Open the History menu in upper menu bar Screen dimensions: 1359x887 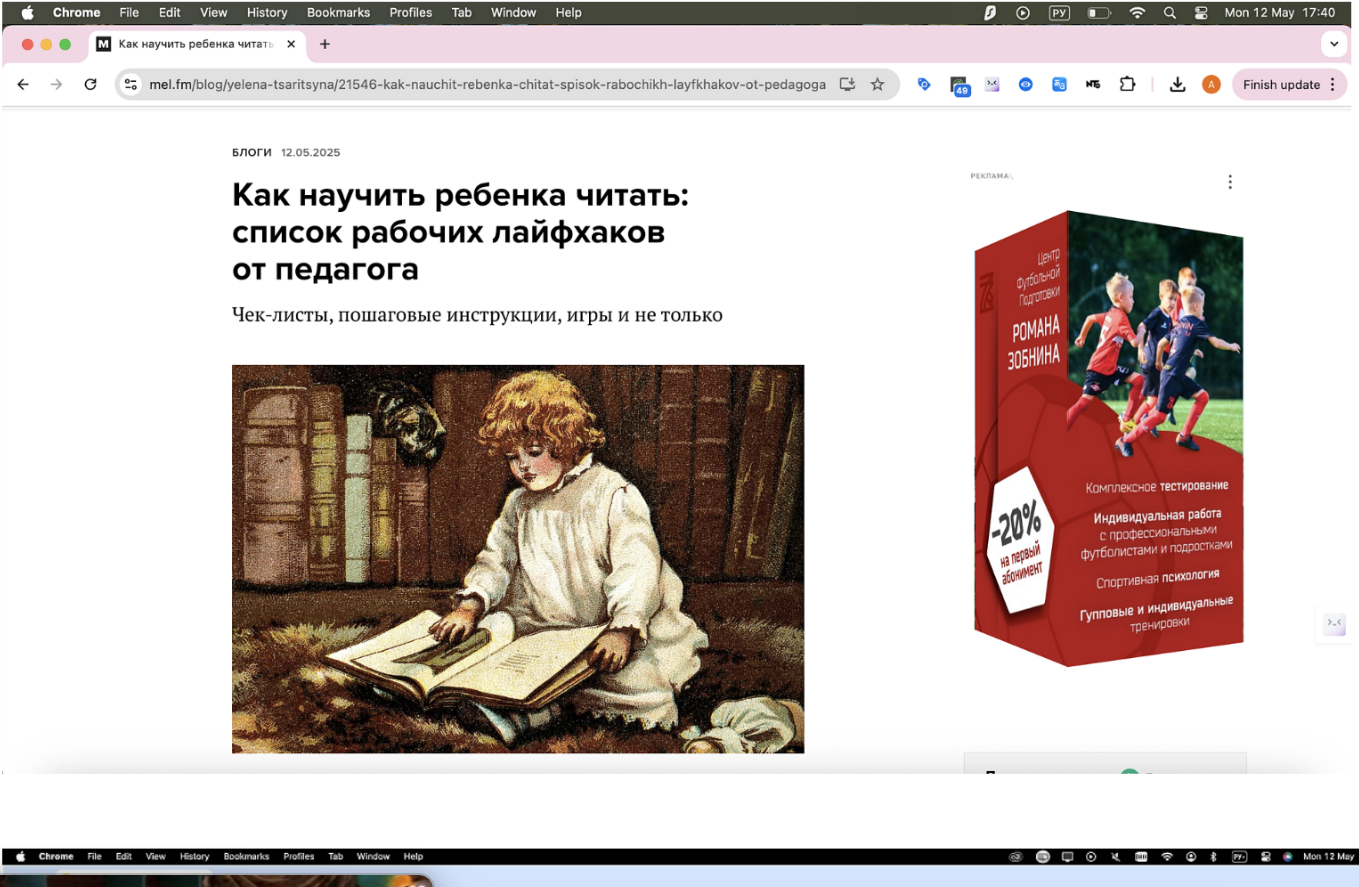tap(267, 13)
